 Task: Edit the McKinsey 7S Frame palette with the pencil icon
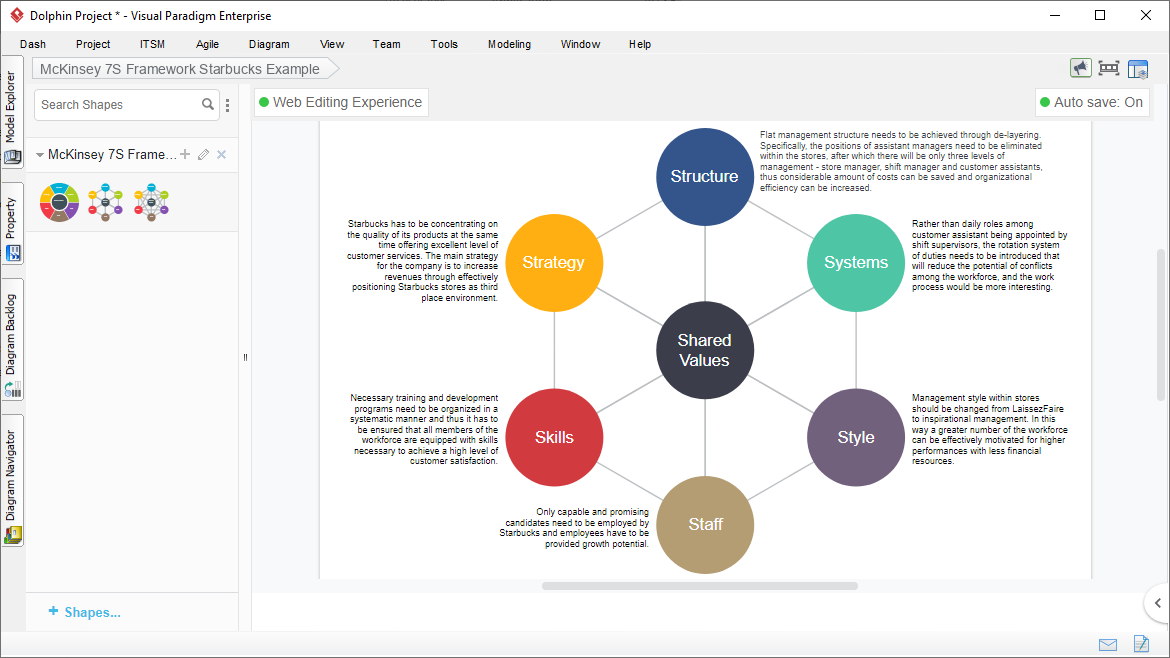click(x=203, y=154)
